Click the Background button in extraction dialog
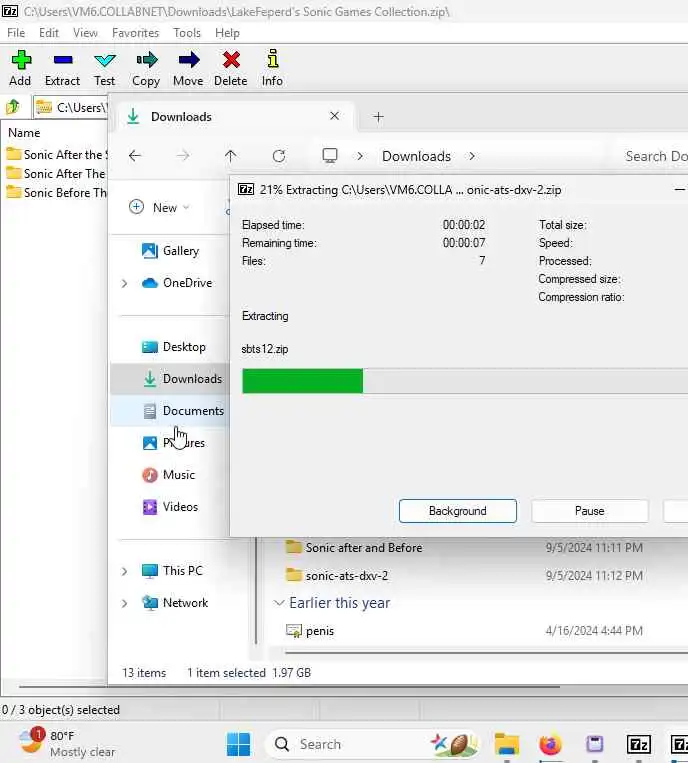688x763 pixels. [457, 511]
